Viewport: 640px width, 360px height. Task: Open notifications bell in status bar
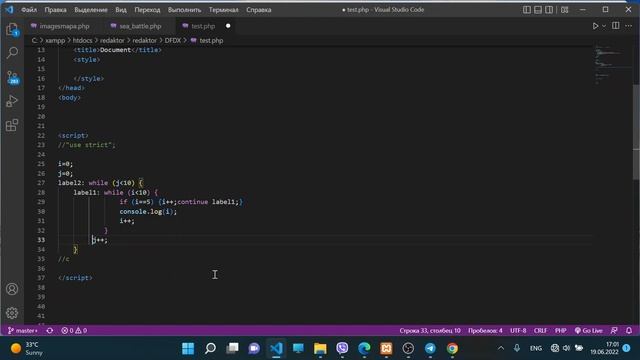[629, 330]
